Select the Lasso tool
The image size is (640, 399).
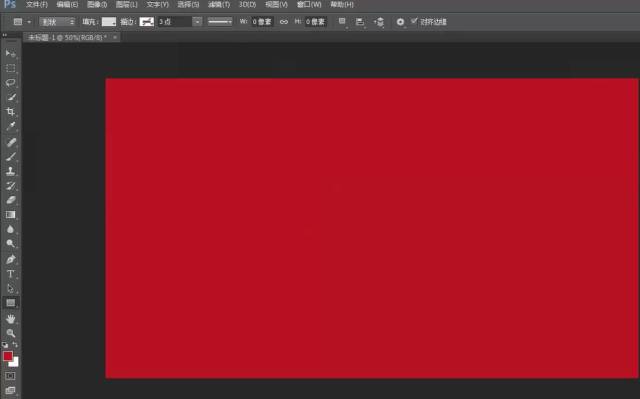click(11, 83)
